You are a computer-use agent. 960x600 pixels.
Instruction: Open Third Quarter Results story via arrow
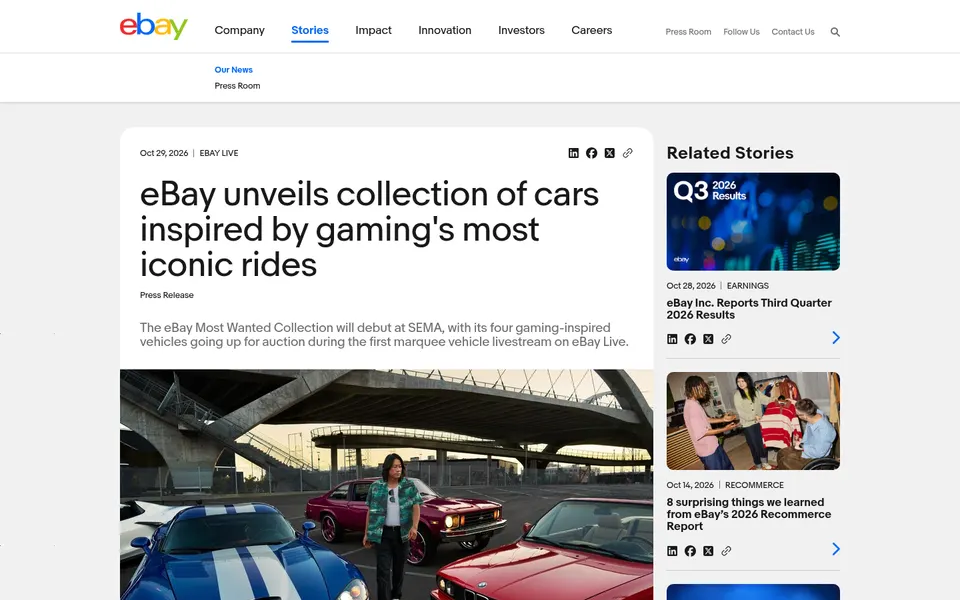pyautogui.click(x=836, y=337)
